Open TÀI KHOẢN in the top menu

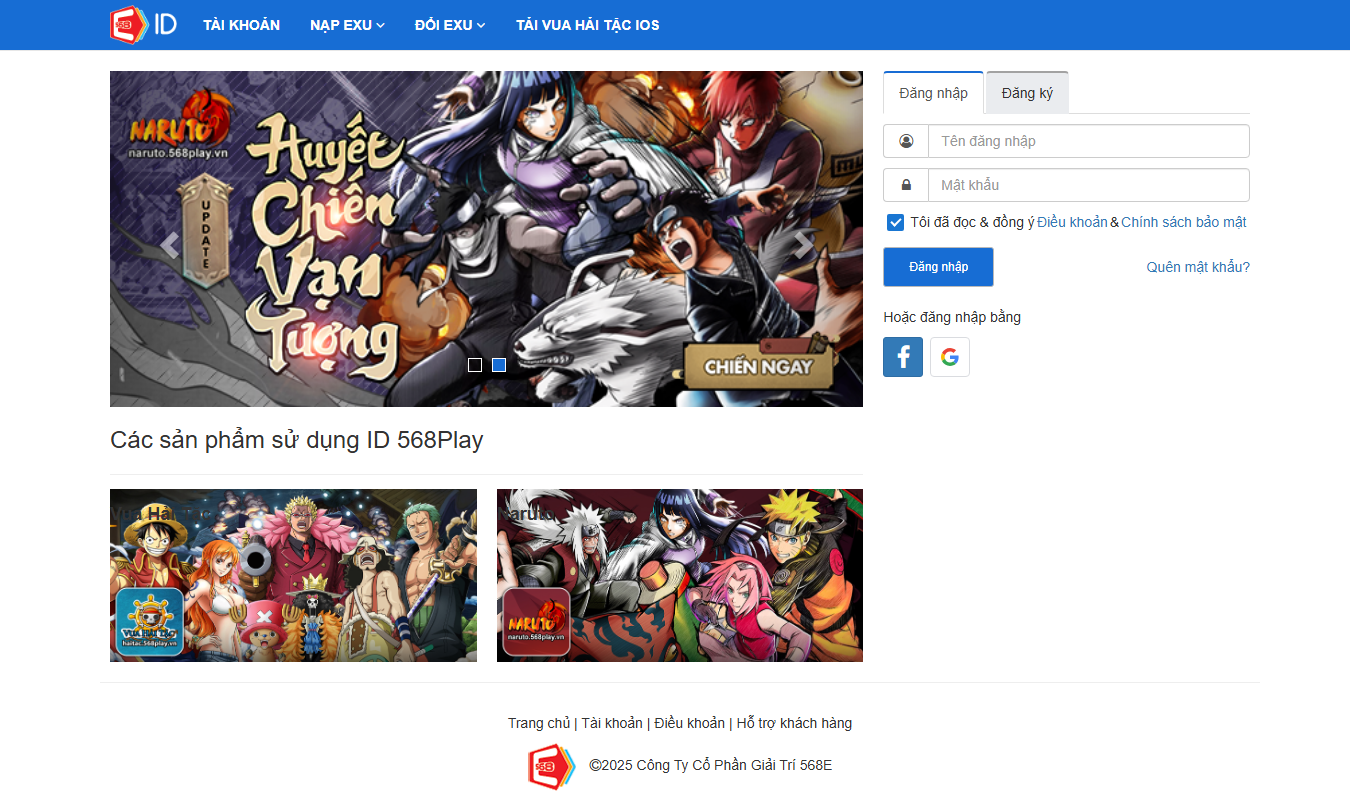coord(241,25)
